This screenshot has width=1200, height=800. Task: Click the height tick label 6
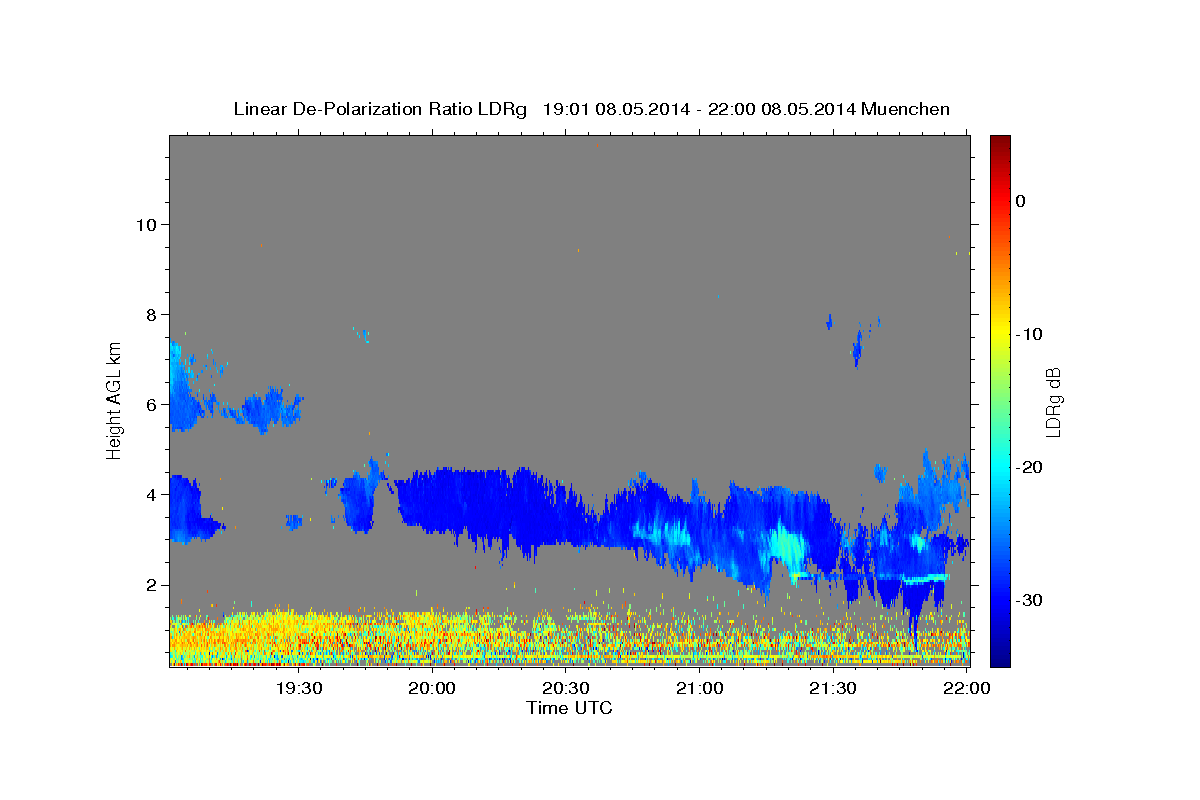tap(151, 404)
